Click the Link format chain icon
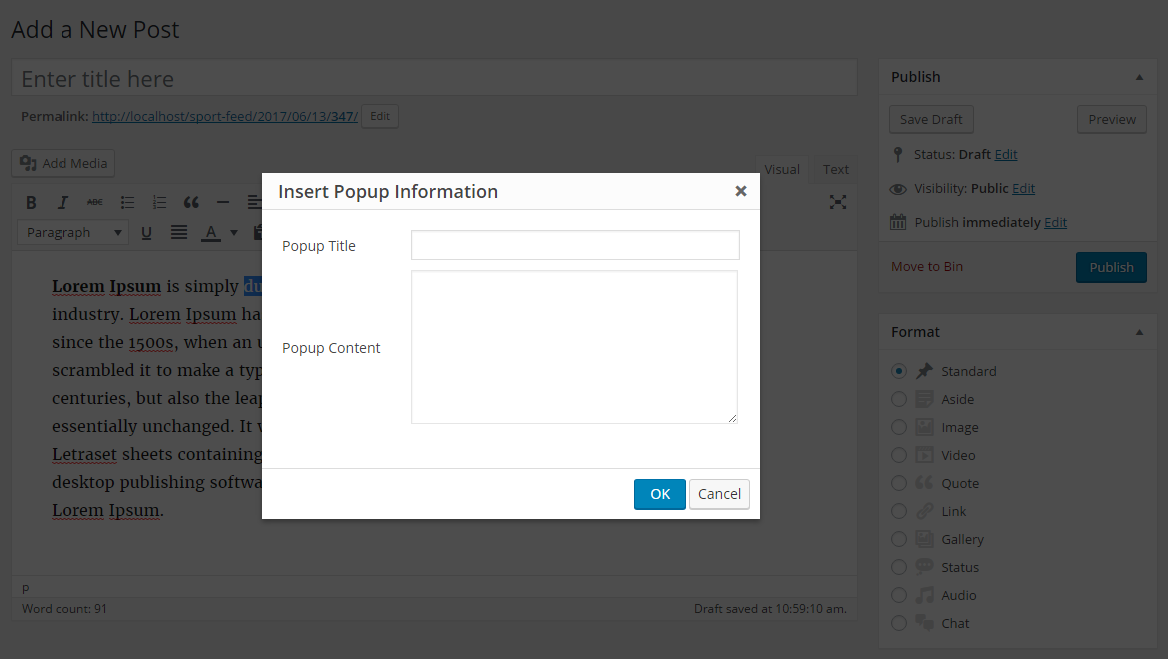1168x659 pixels. (x=924, y=511)
